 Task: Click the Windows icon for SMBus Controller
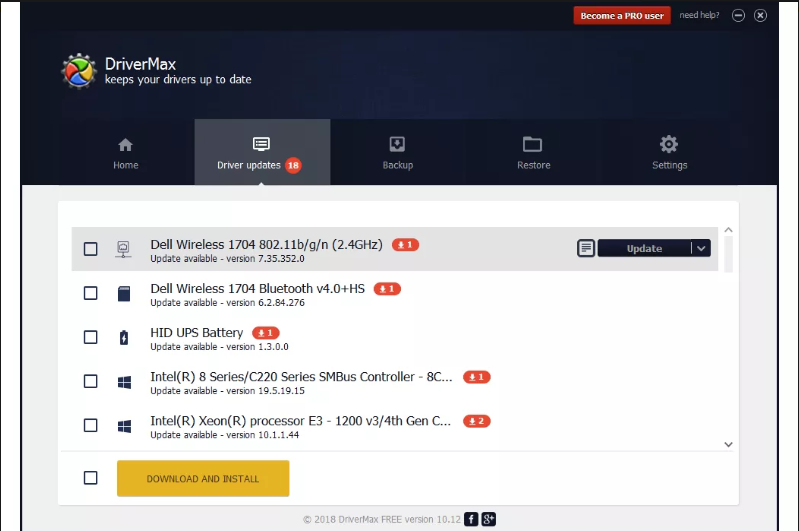124,382
